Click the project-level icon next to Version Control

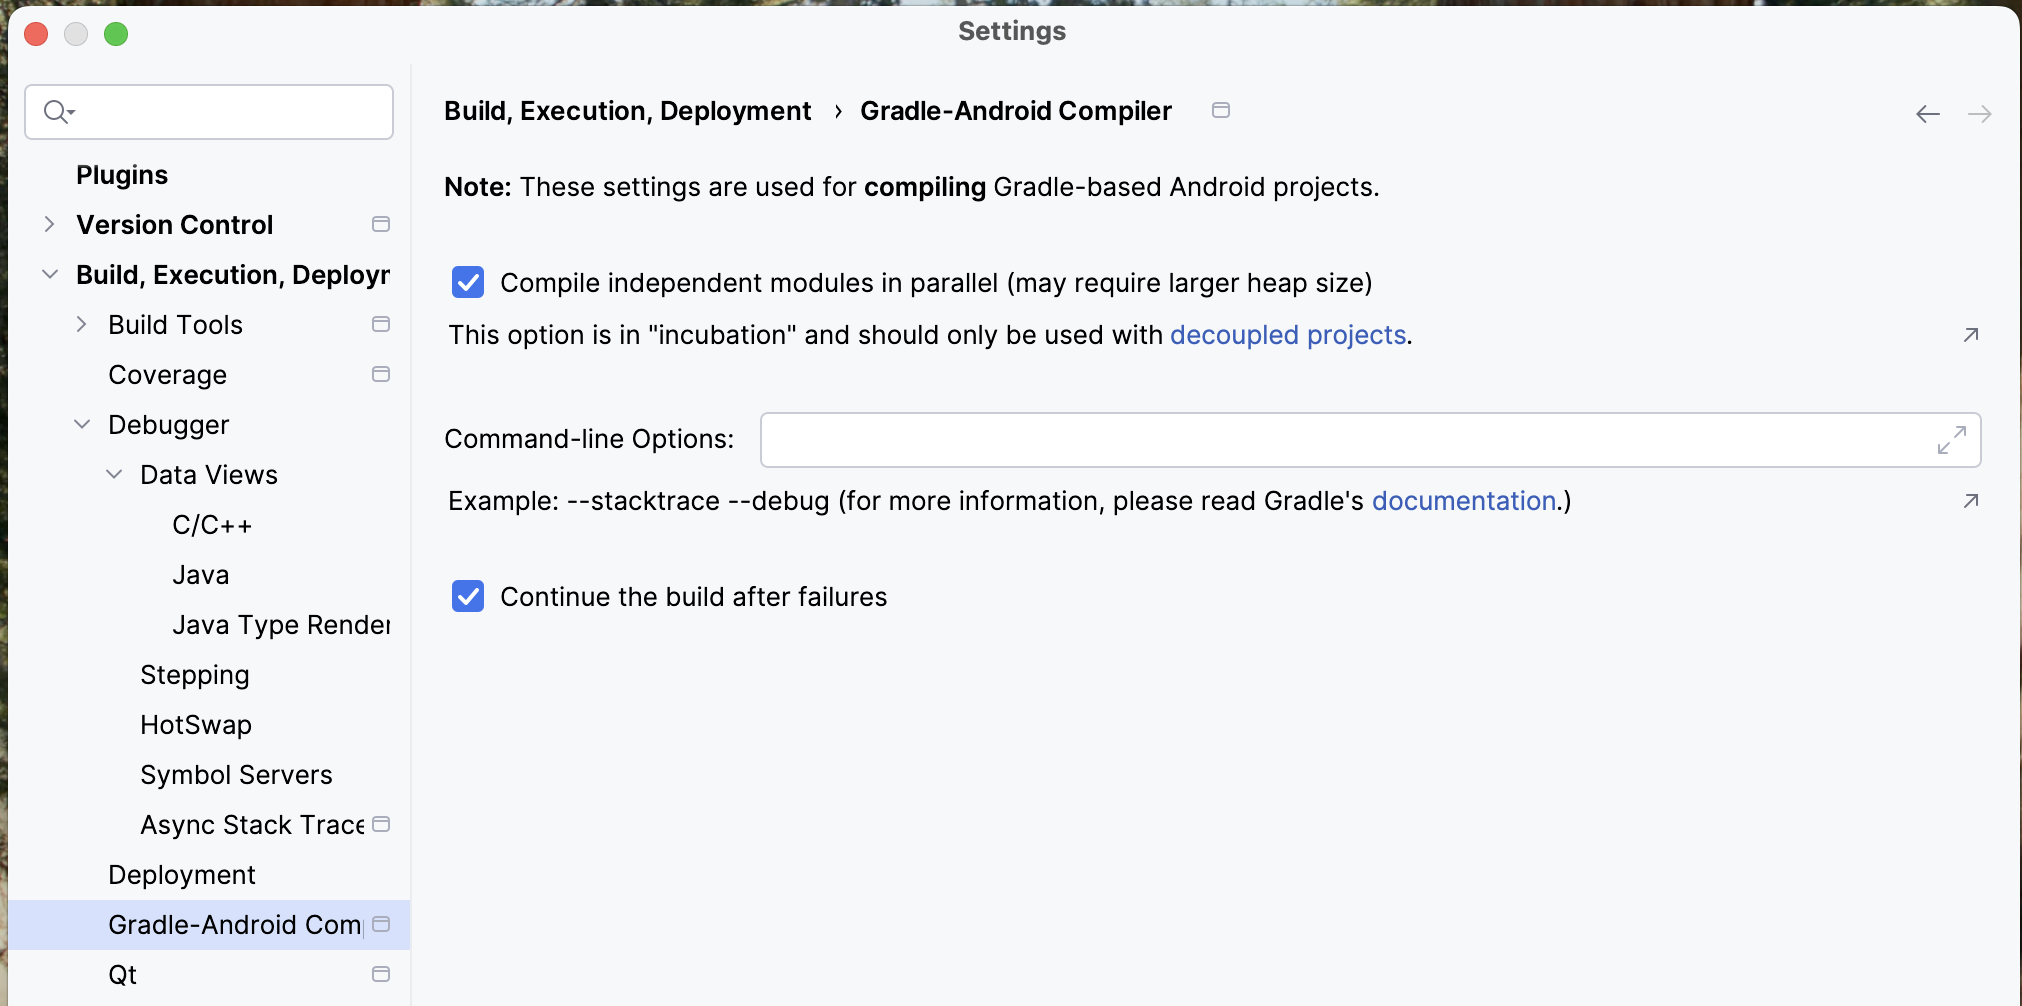click(x=380, y=224)
